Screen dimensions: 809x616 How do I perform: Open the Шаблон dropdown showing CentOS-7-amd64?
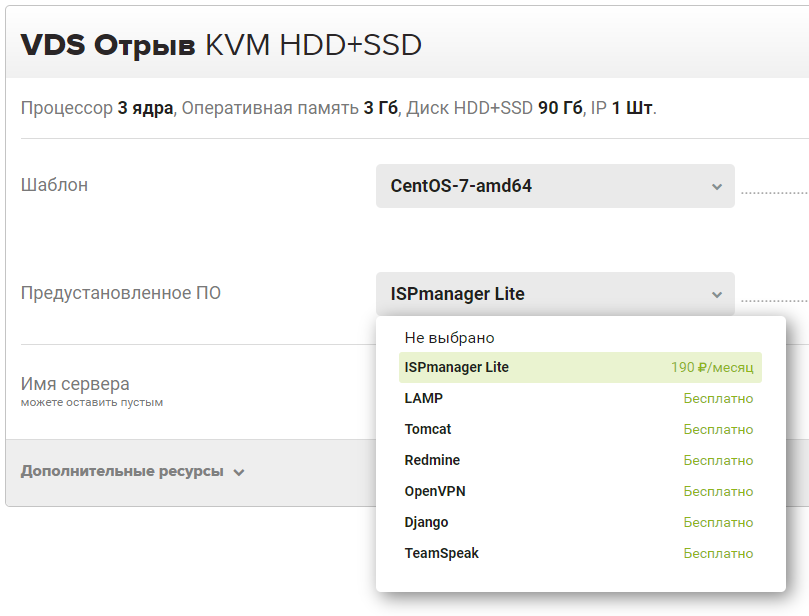pyautogui.click(x=555, y=186)
